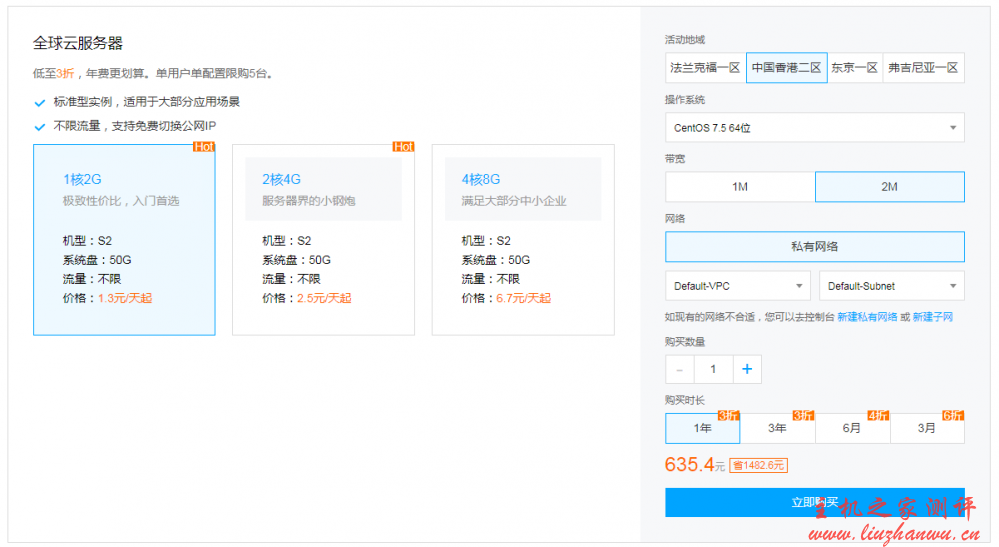The height and width of the screenshot is (547, 999).
Task: Select 6月 purchase duration
Action: (852, 428)
